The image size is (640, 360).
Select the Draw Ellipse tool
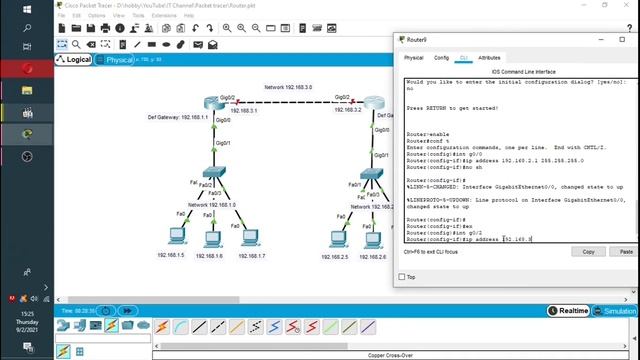[166, 44]
